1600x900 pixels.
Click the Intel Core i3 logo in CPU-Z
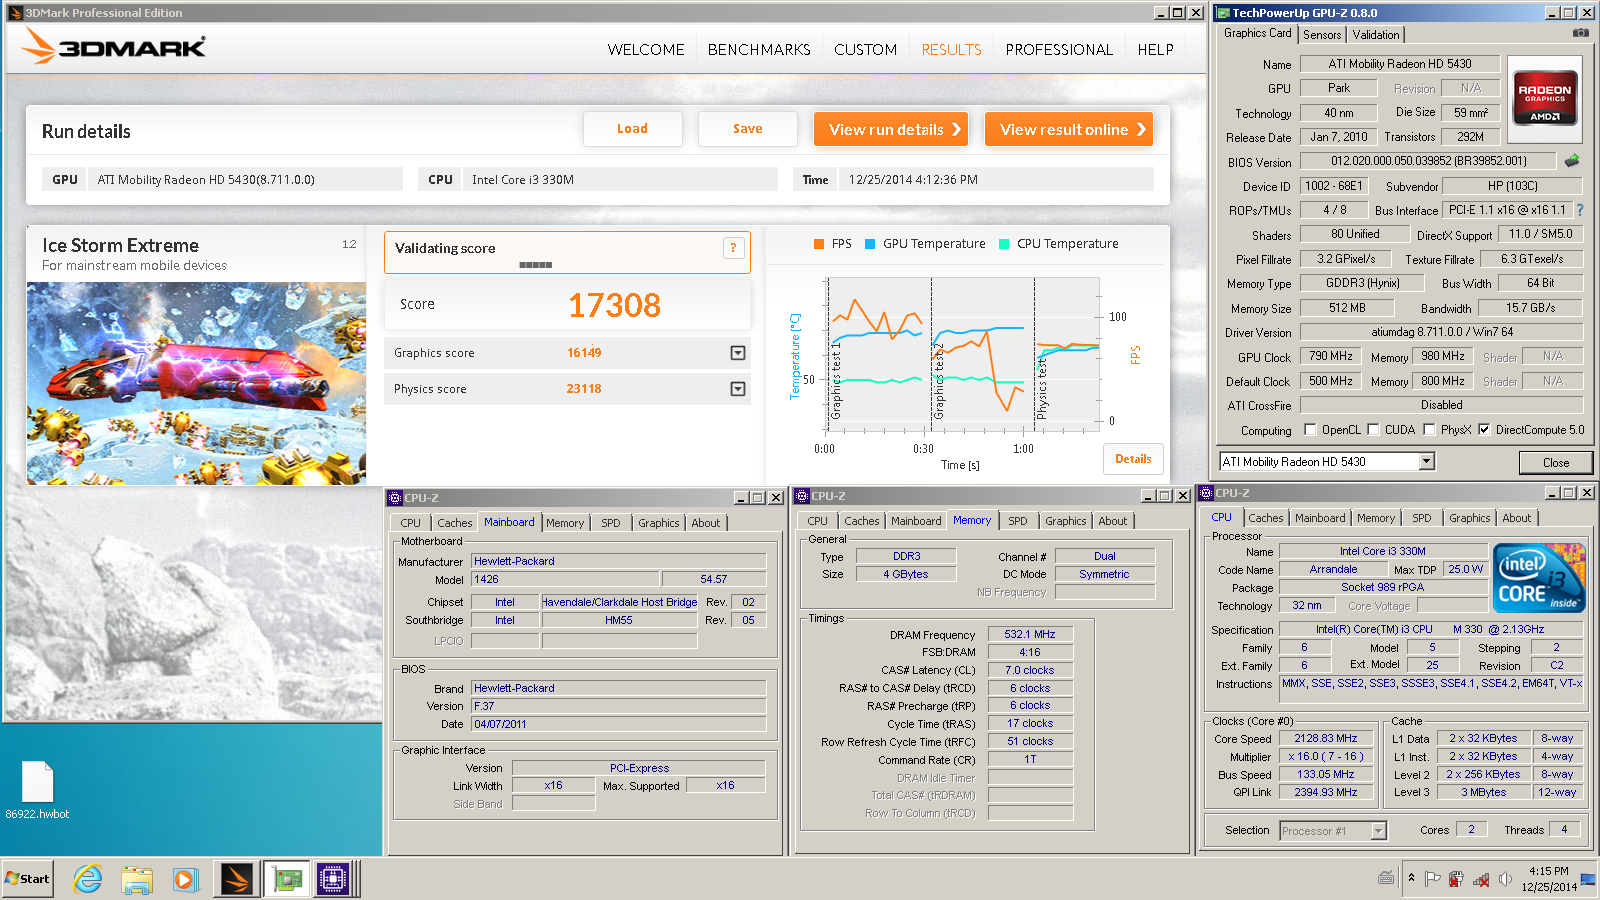pyautogui.click(x=1539, y=578)
